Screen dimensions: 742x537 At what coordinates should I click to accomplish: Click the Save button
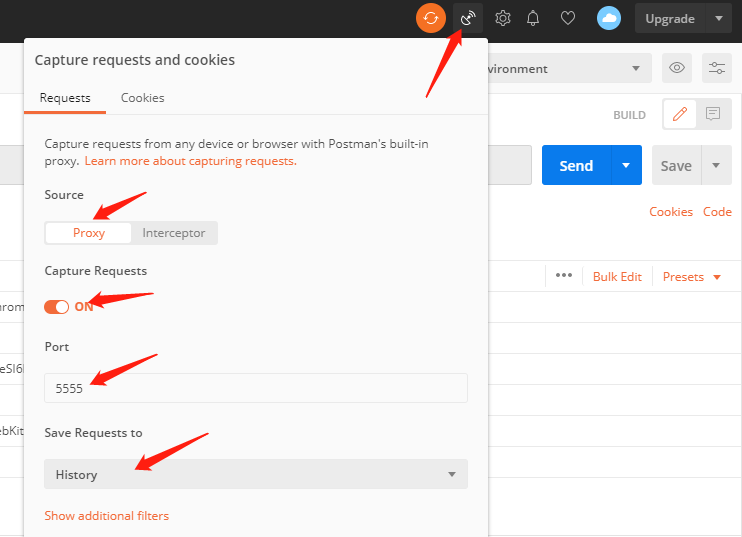click(676, 165)
